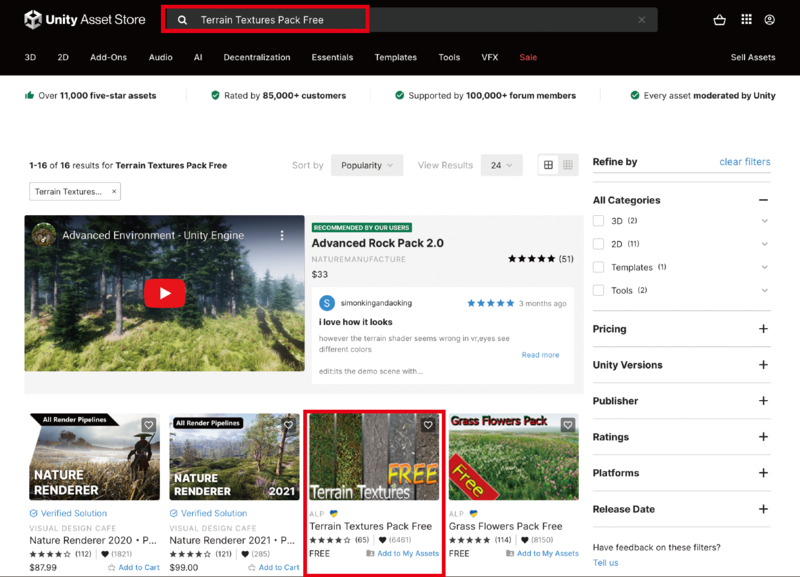Viewport: 800px width, 577px height.
Task: Add Nature Renderer 2020 to Cart
Action: point(134,567)
